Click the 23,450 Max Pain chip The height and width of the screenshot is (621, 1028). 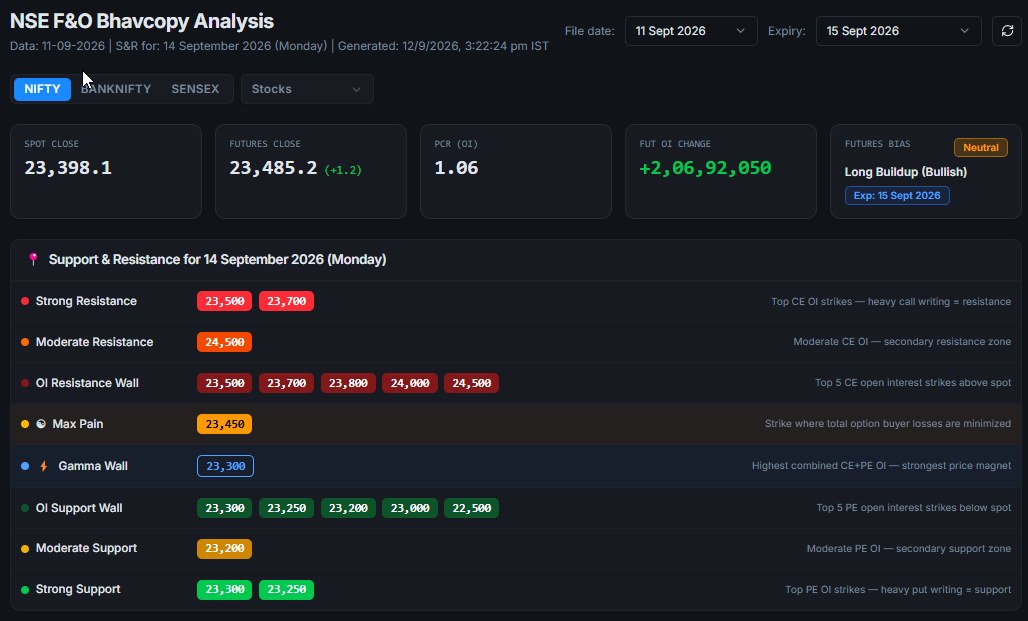pos(224,424)
